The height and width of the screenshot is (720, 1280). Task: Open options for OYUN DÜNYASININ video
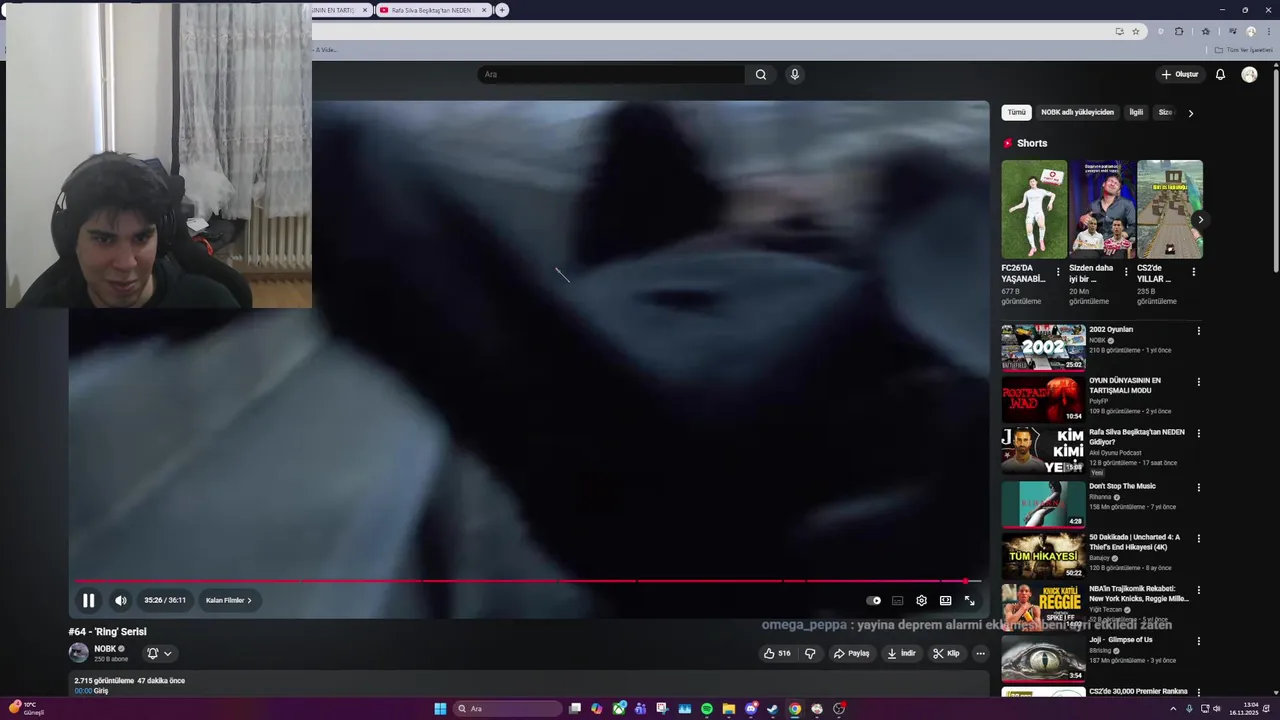[1198, 382]
